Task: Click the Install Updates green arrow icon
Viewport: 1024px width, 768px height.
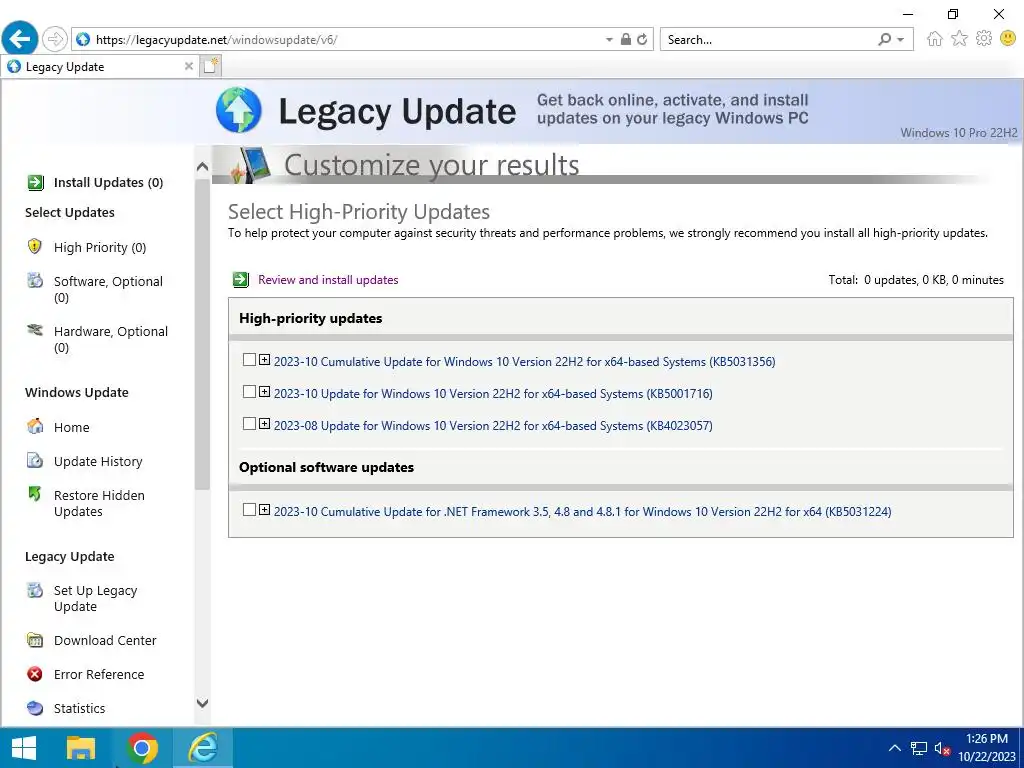Action: coord(35,182)
